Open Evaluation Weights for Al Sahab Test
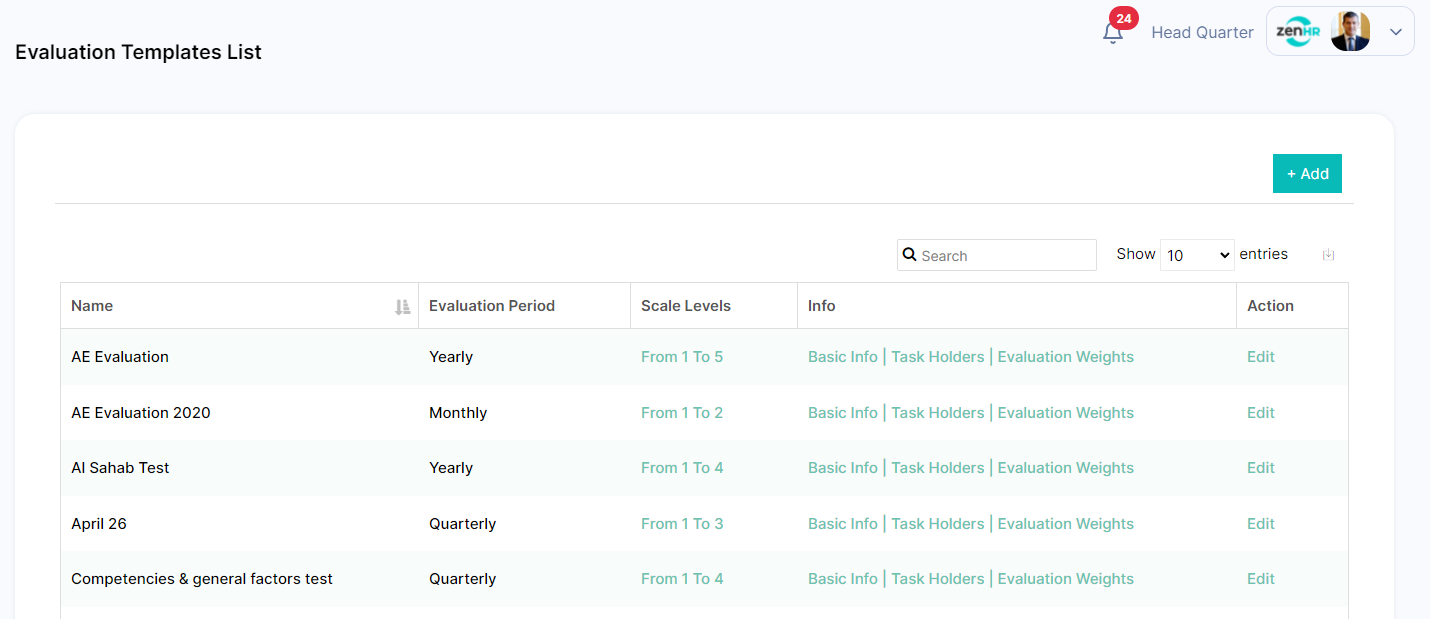Image resolution: width=1430 pixels, height=619 pixels. click(x=1066, y=468)
